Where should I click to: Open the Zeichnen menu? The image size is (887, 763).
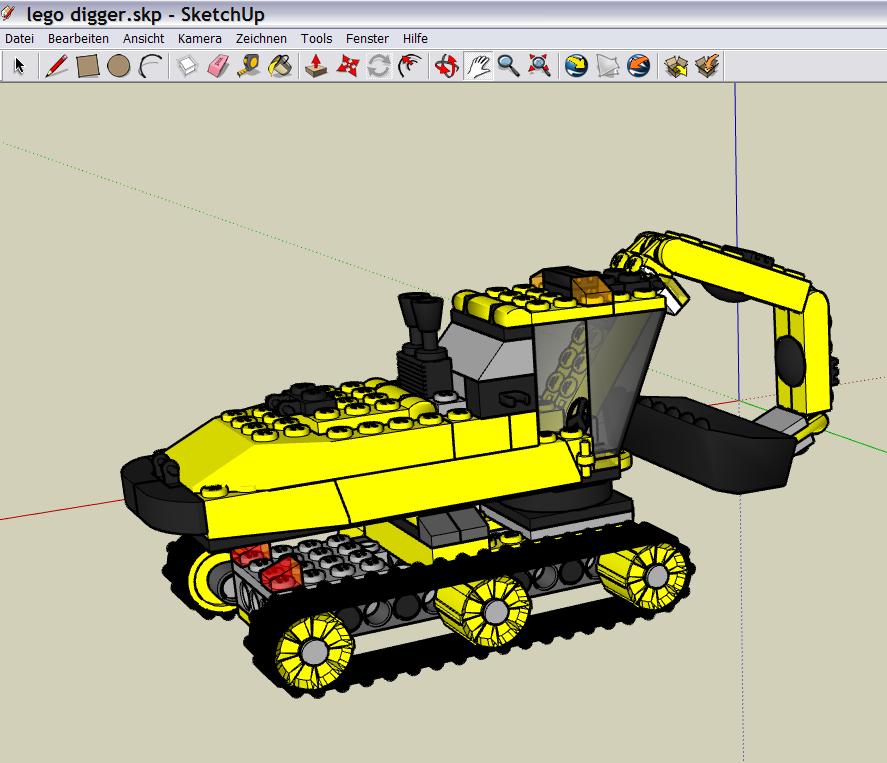(261, 38)
